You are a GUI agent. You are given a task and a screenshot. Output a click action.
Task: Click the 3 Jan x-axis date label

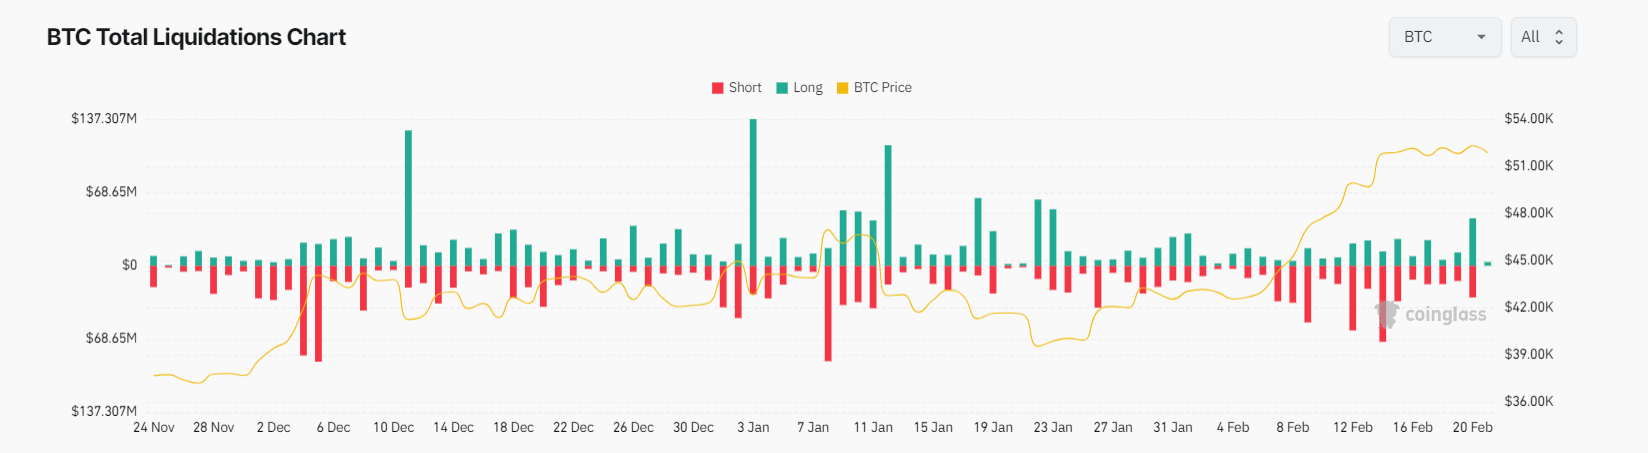pyautogui.click(x=753, y=427)
